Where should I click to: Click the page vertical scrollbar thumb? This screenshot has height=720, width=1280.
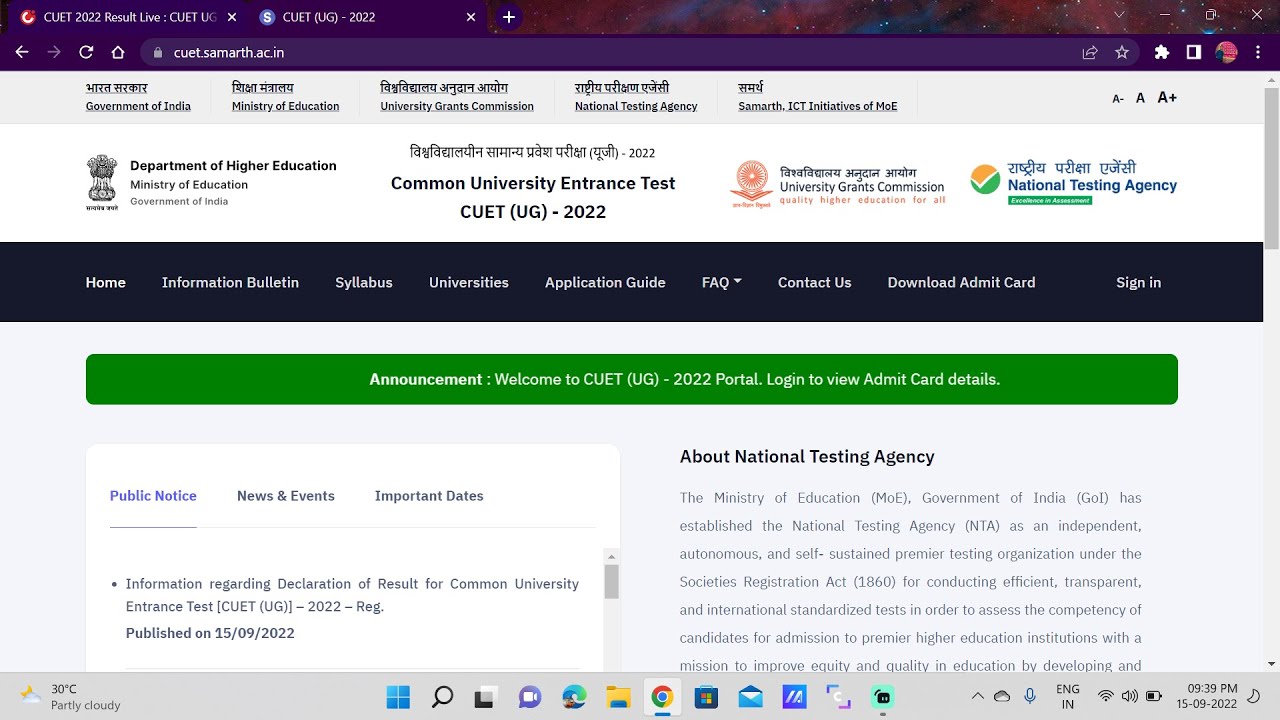tap(1272, 167)
